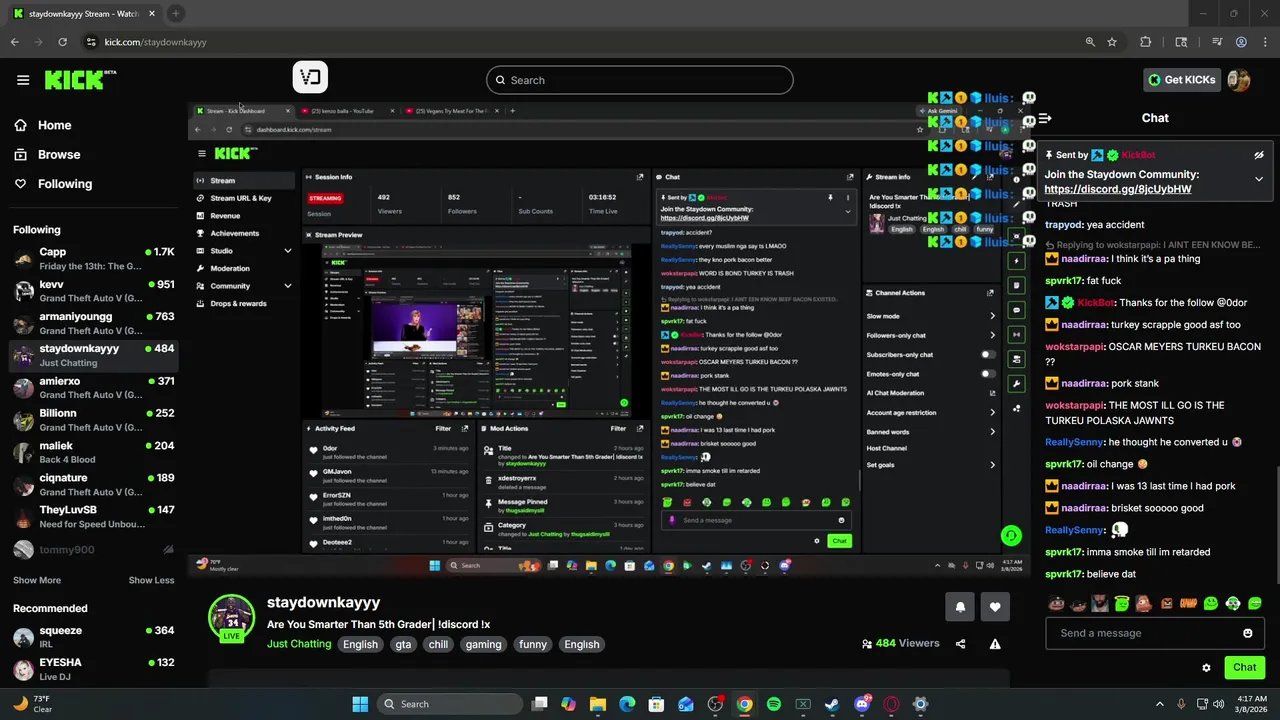Click Show More under Following

point(37,580)
